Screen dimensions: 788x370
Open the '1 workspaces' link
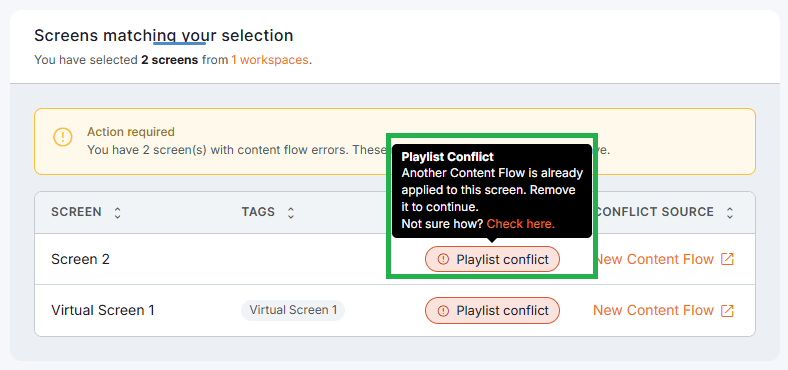click(270, 60)
